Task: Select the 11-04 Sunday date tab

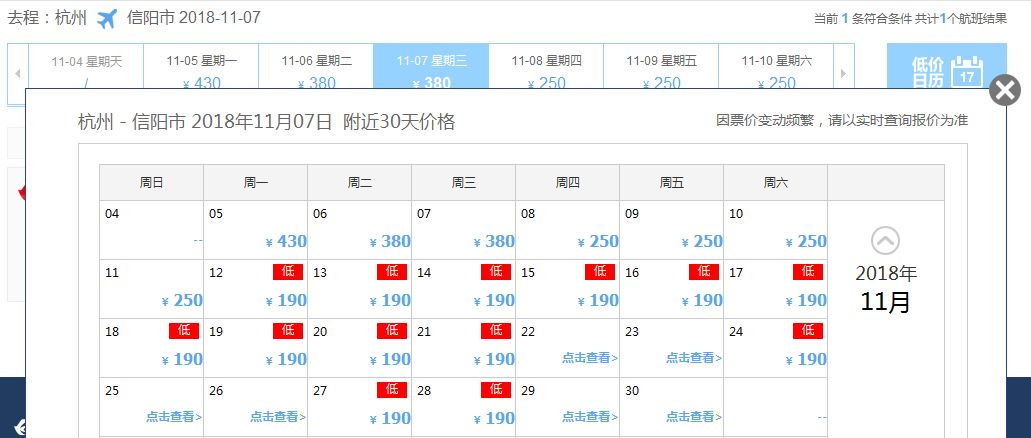Action: click(x=86, y=66)
